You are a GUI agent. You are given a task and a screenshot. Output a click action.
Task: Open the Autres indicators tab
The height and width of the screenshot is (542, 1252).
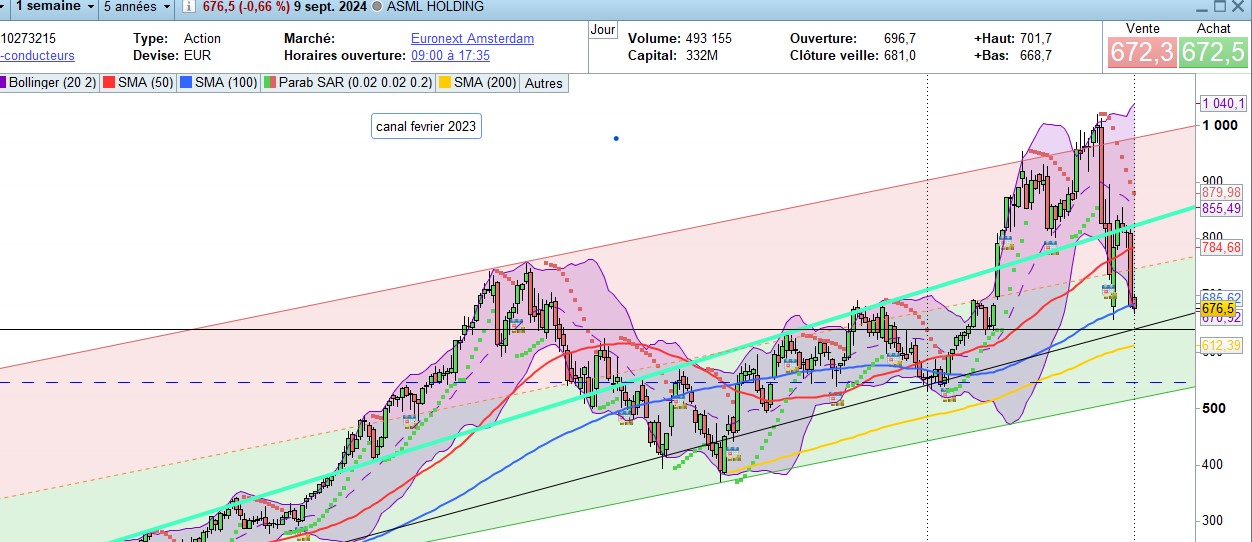(x=544, y=83)
